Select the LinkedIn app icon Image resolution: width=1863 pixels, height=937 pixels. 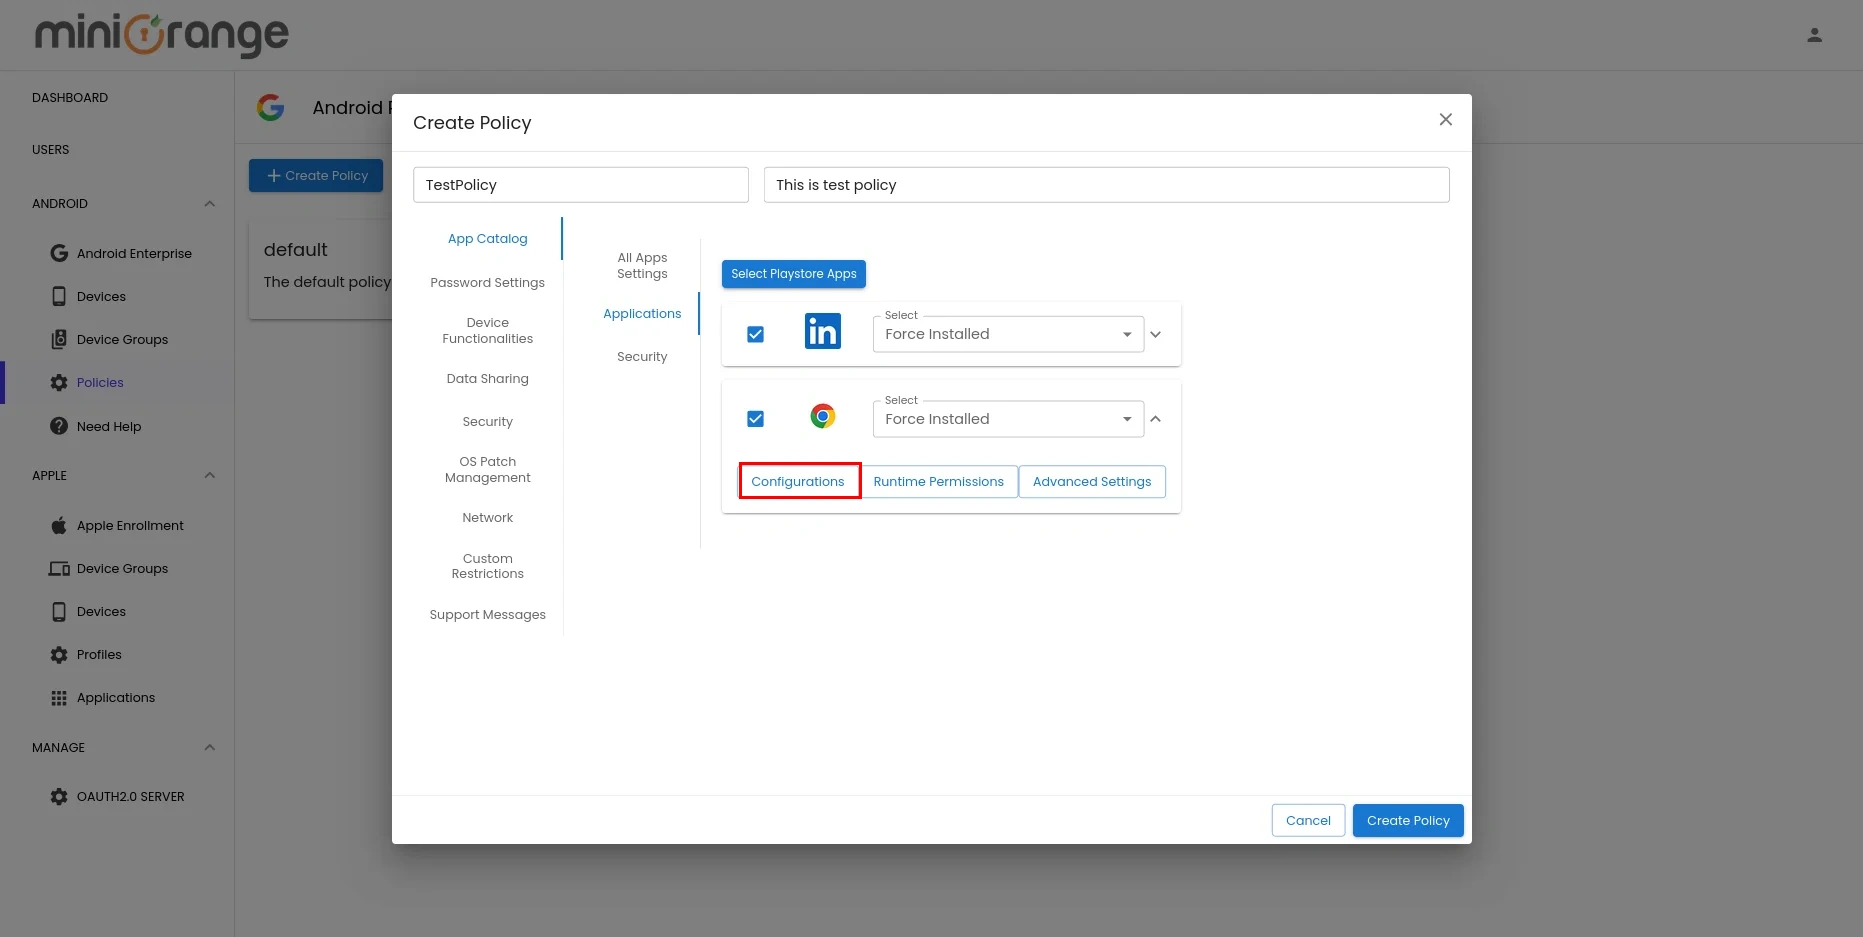823,331
